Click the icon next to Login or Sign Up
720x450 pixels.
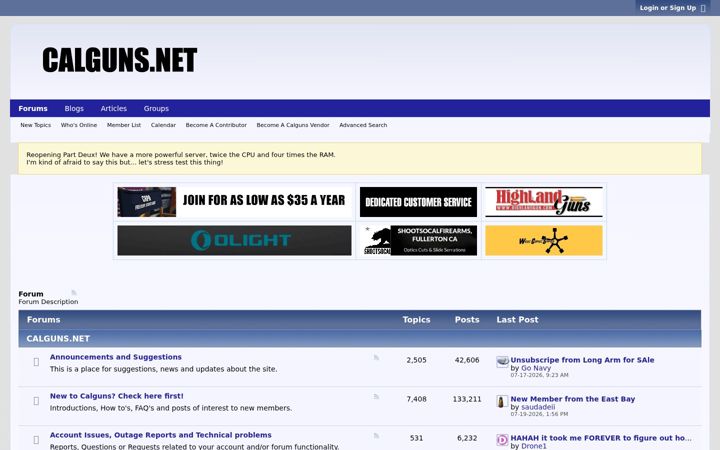click(703, 8)
